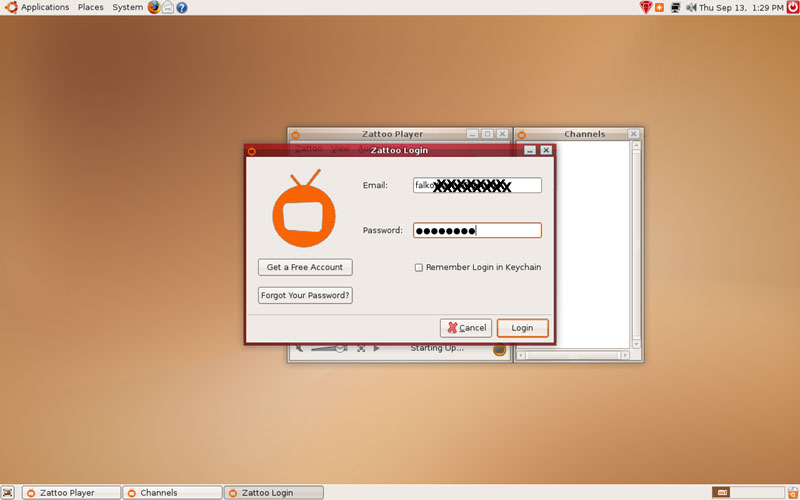
Task: Click the red X icon on Cancel button
Action: 452,328
